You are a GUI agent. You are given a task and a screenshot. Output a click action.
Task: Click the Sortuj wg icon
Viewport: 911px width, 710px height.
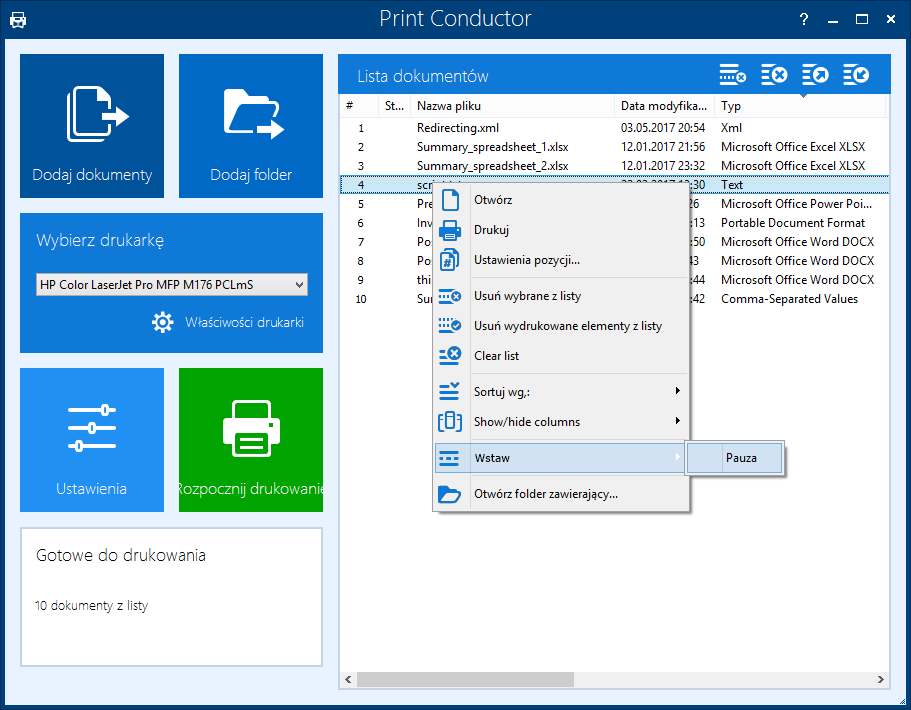point(449,392)
